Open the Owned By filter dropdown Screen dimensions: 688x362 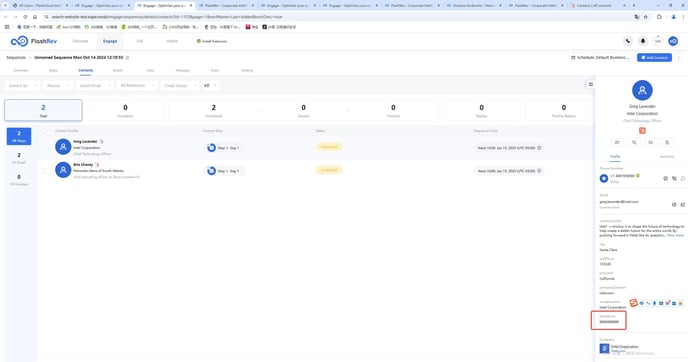(22, 86)
